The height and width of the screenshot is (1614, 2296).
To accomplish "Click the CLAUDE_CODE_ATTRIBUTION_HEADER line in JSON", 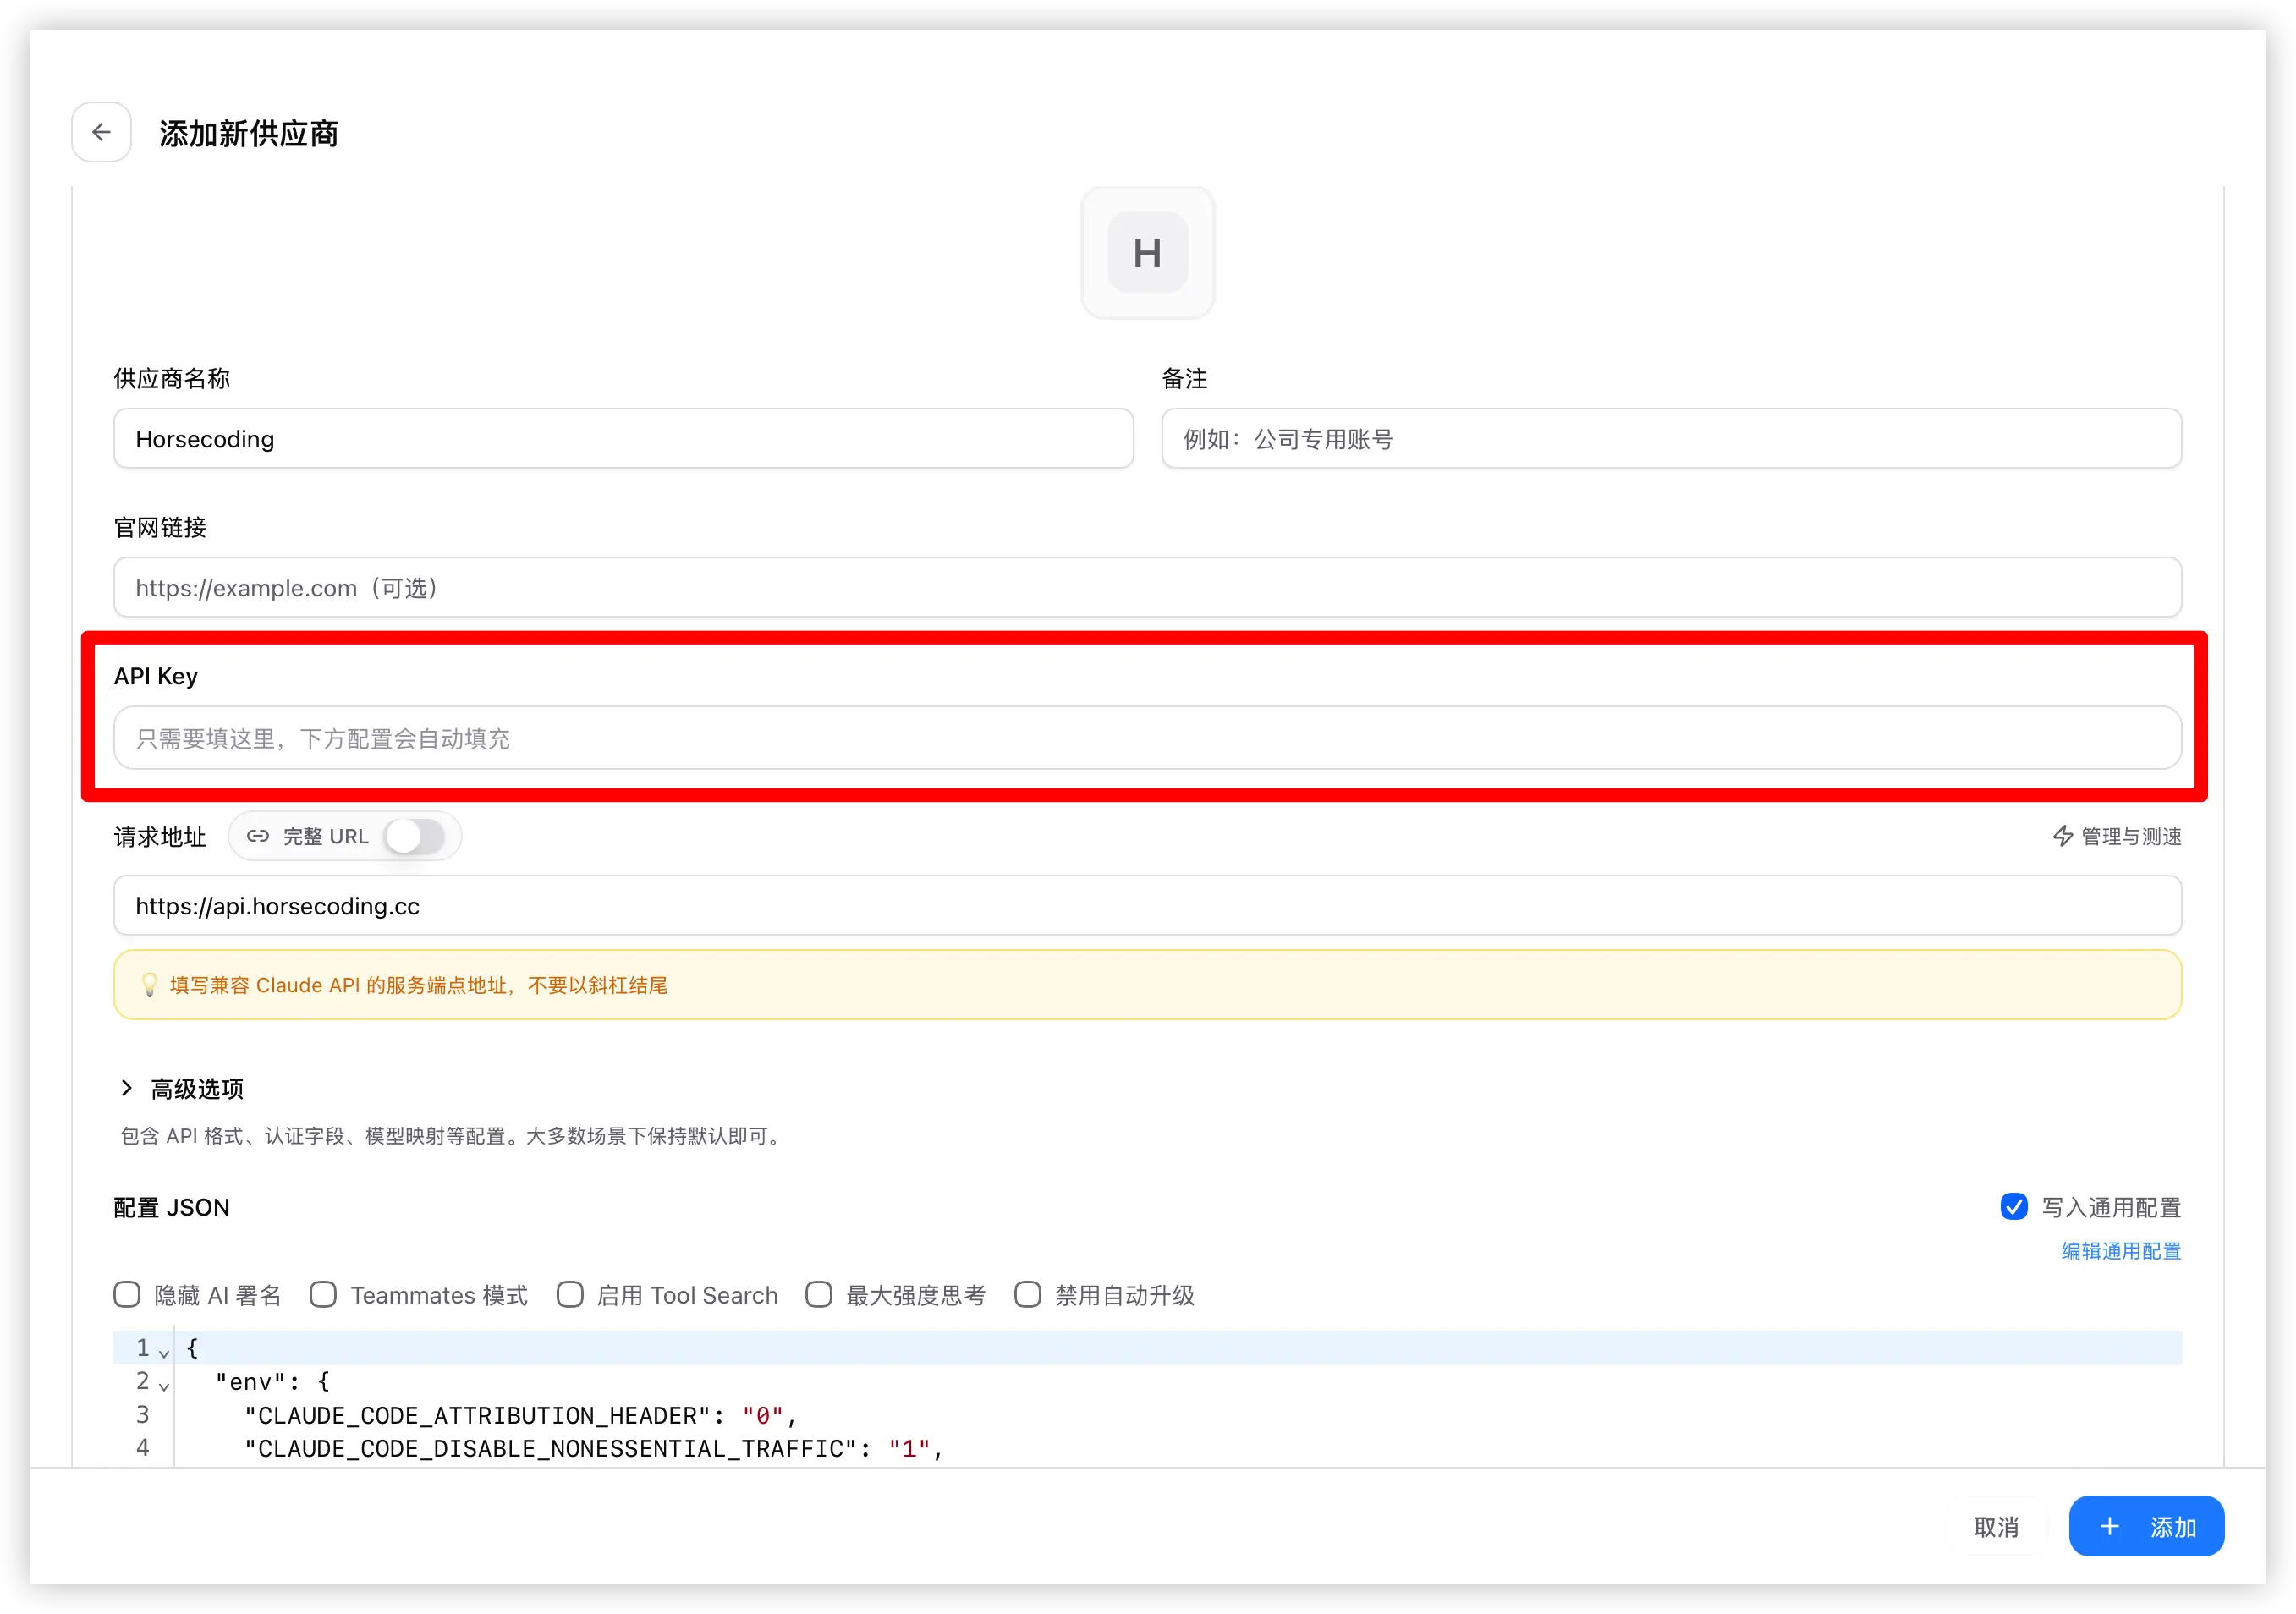I will 520,1415.
